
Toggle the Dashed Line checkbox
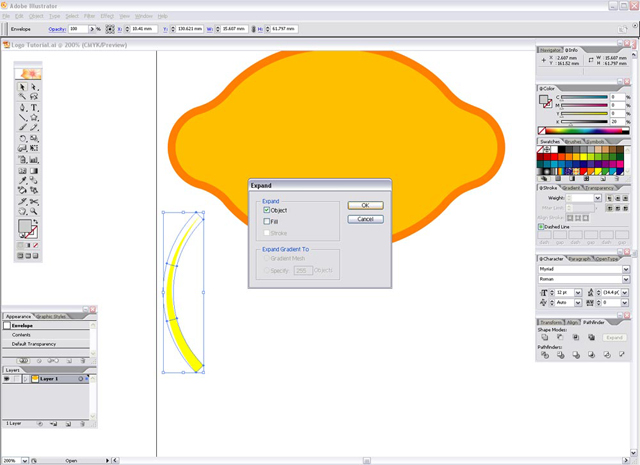click(x=541, y=227)
